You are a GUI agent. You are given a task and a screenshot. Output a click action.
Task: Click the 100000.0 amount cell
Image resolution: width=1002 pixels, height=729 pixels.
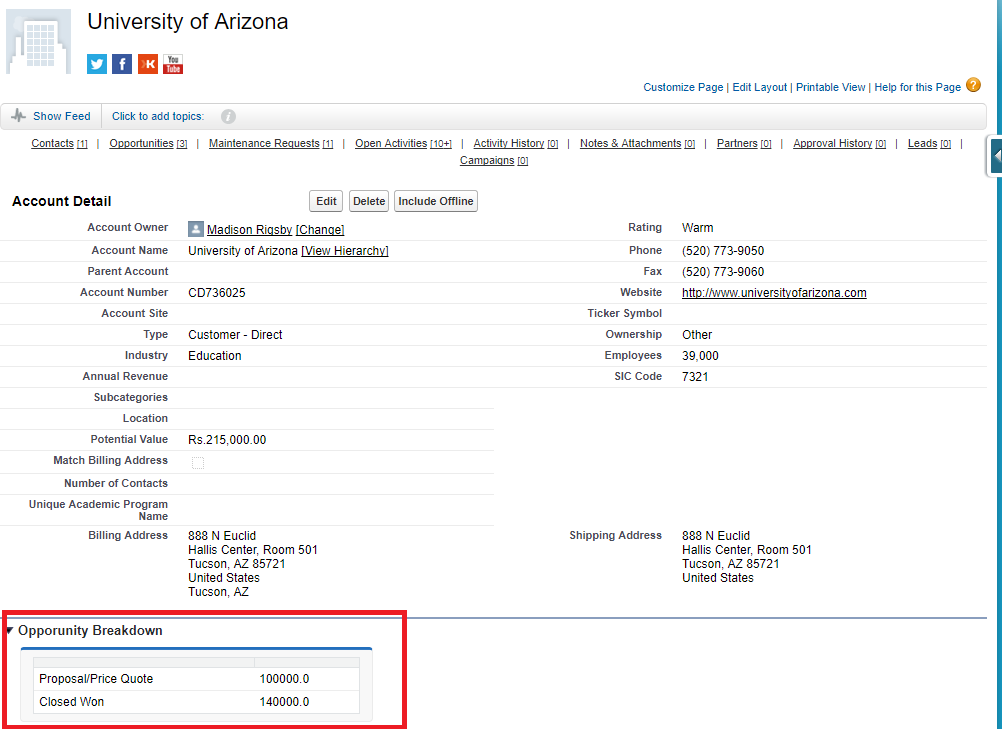284,679
